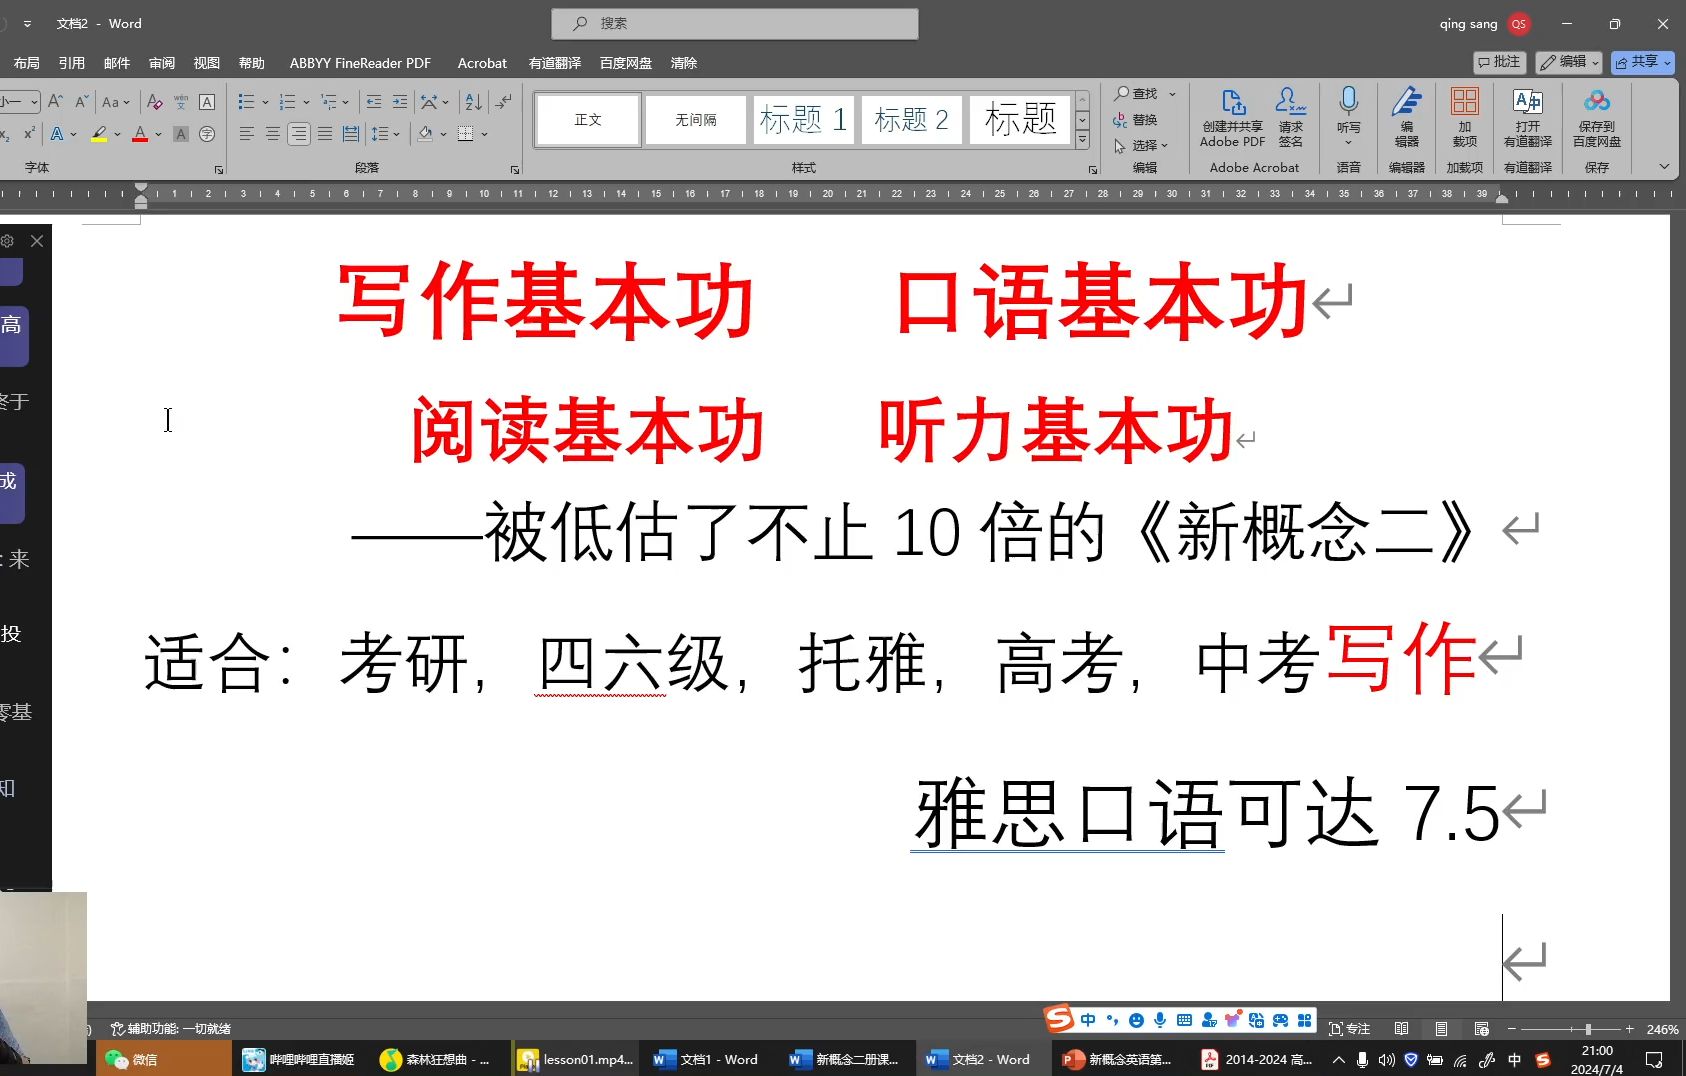This screenshot has height=1076, width=1686.
Task: Select 无间隔 style
Action: point(696,120)
